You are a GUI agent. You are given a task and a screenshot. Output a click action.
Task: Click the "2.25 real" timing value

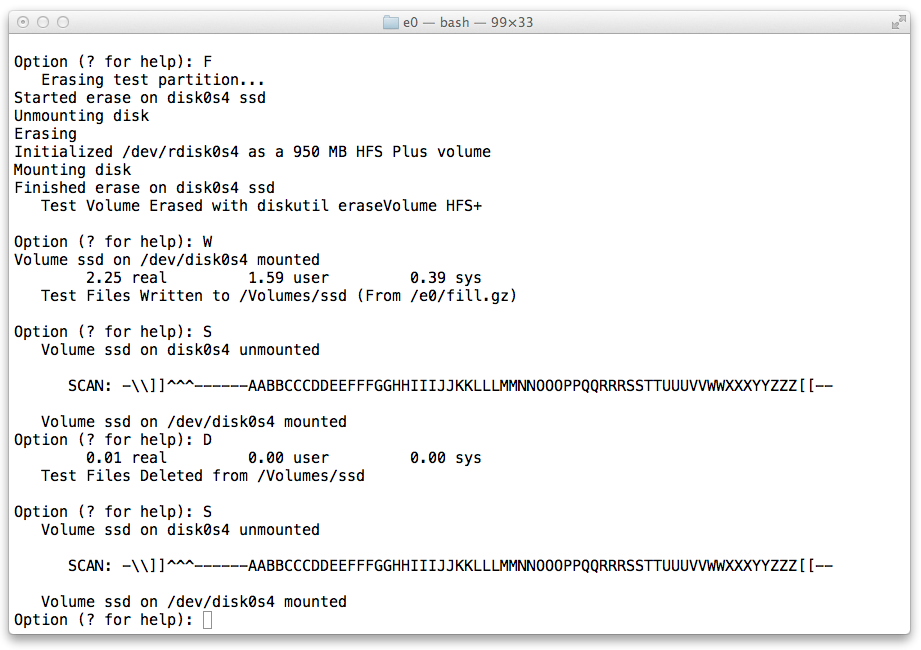pyautogui.click(x=126, y=278)
